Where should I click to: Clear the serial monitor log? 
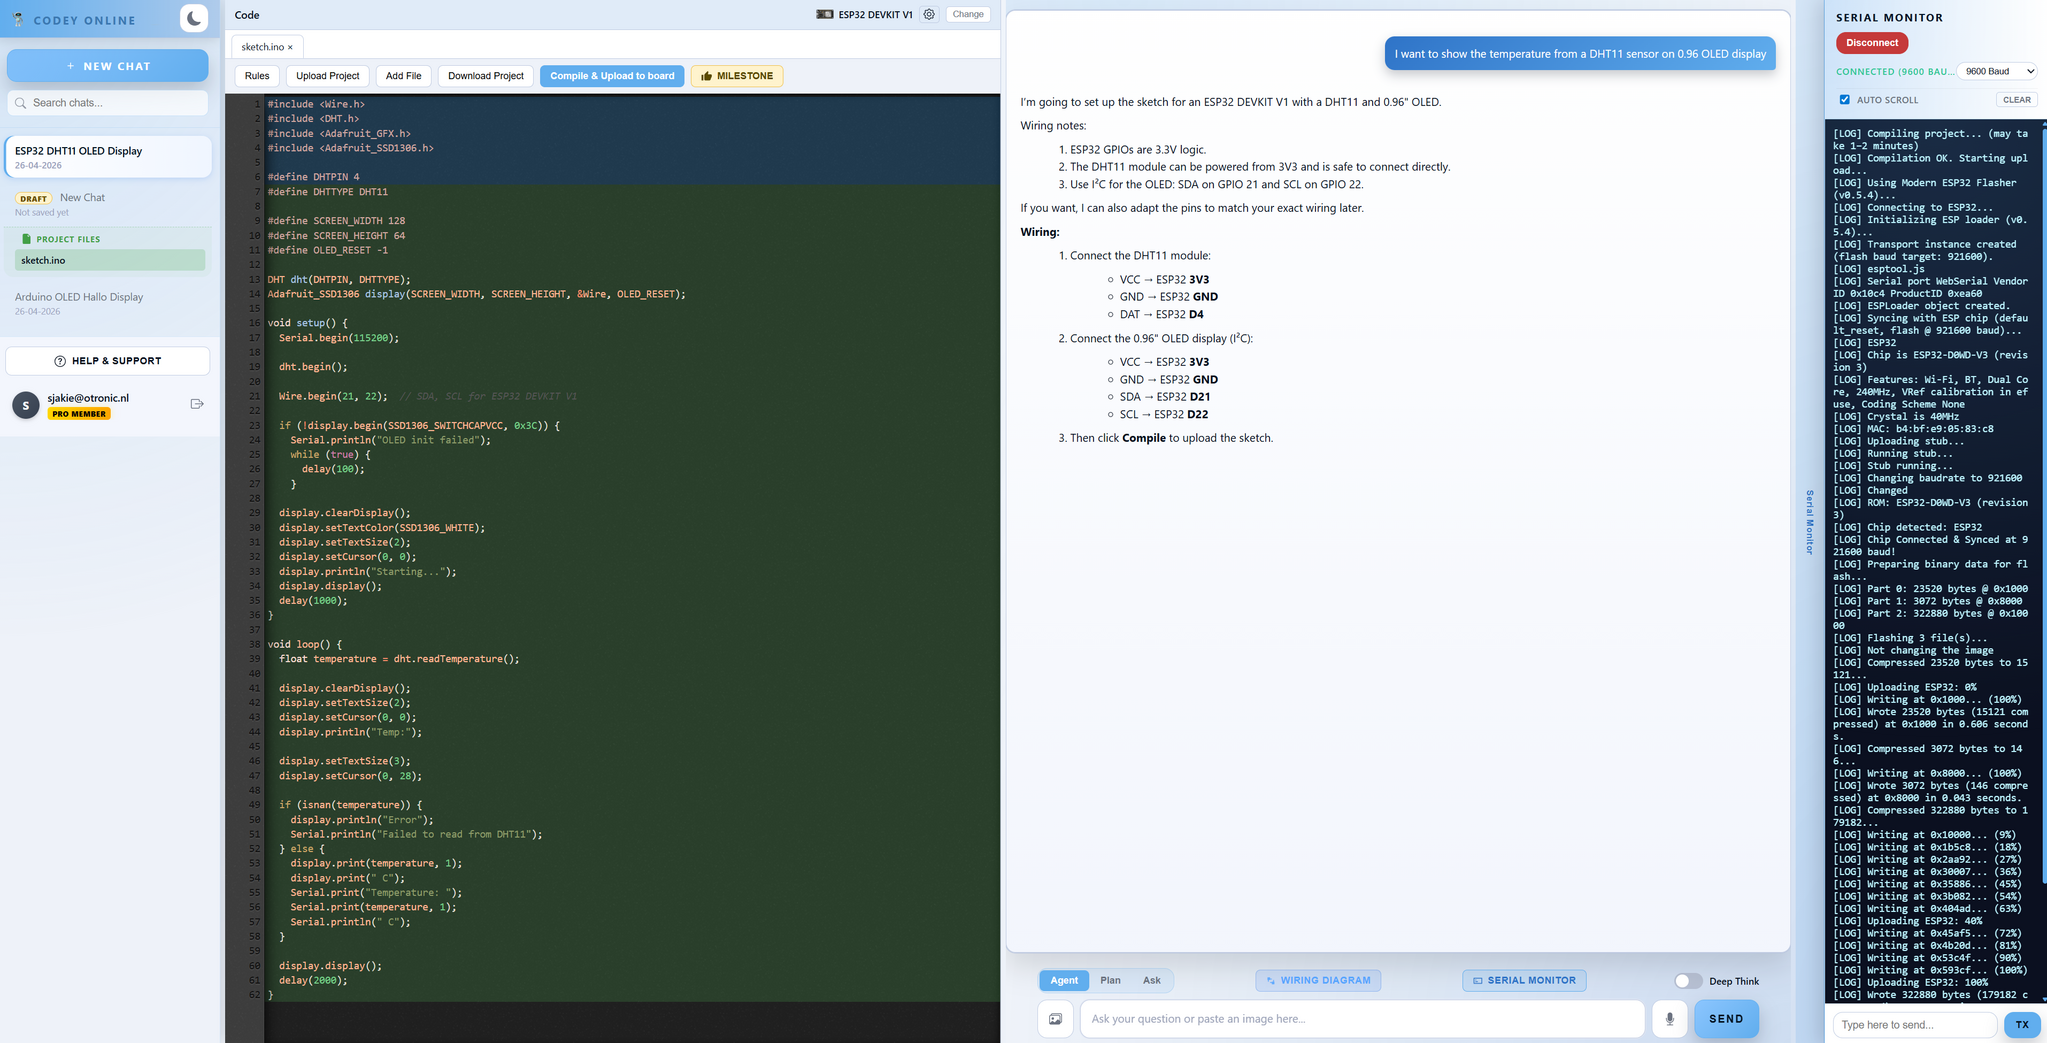click(2017, 100)
